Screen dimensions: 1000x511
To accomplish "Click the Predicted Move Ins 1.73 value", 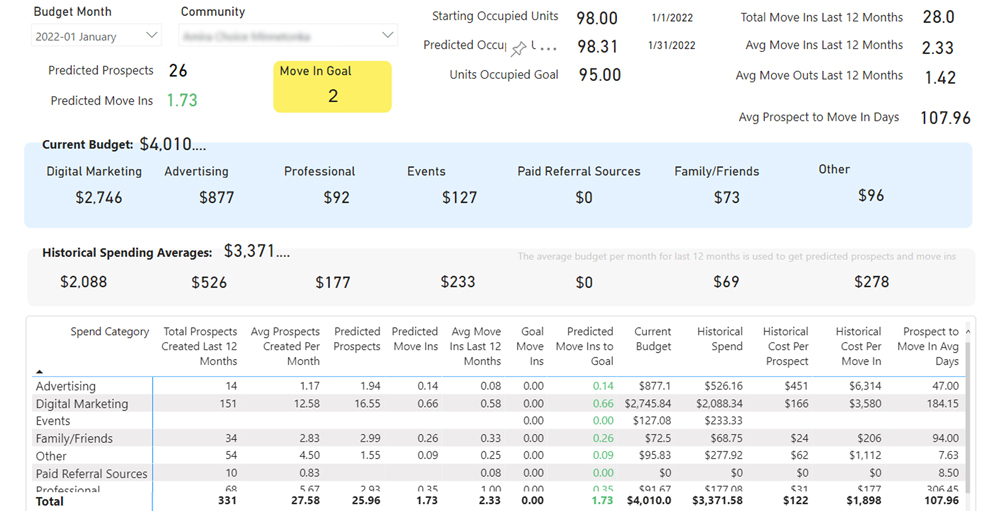I will pyautogui.click(x=182, y=100).
